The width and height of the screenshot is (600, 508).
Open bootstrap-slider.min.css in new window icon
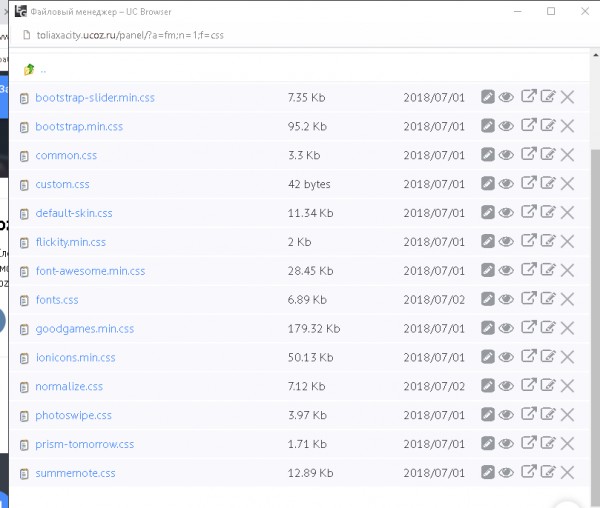tap(529, 96)
